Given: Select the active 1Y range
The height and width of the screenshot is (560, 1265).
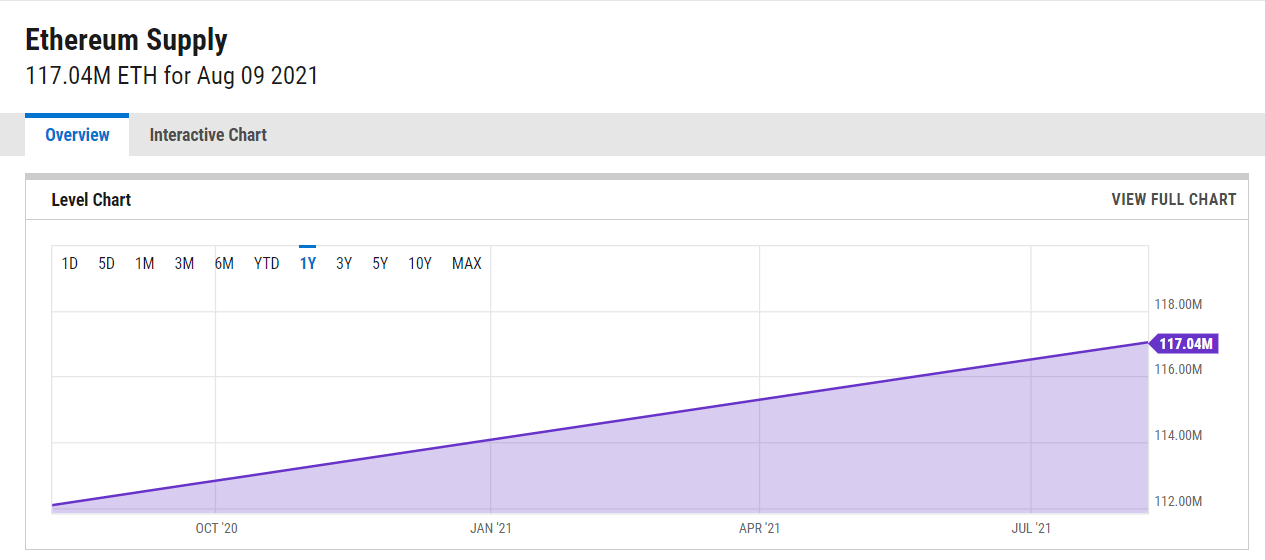Looking at the screenshot, I should click(308, 264).
